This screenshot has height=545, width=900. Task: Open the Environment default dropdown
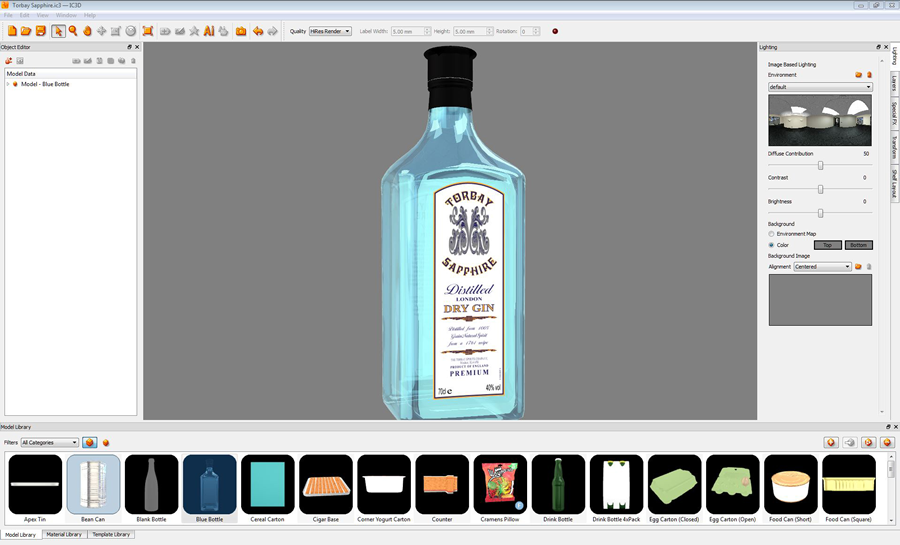click(x=820, y=87)
